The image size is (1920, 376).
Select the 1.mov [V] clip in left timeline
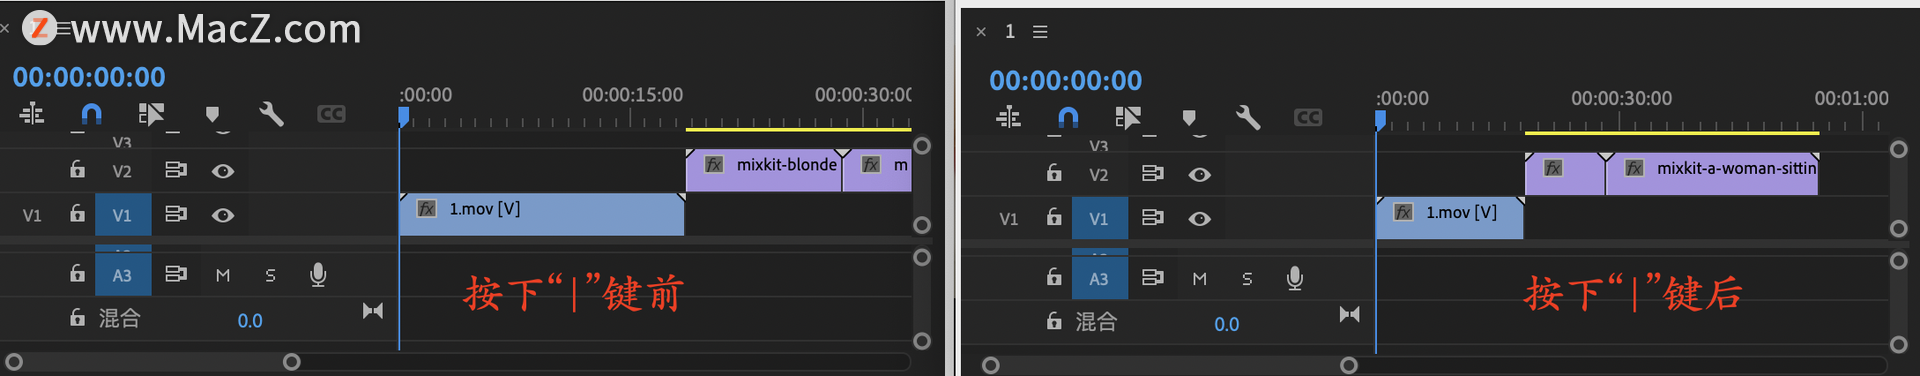(542, 214)
